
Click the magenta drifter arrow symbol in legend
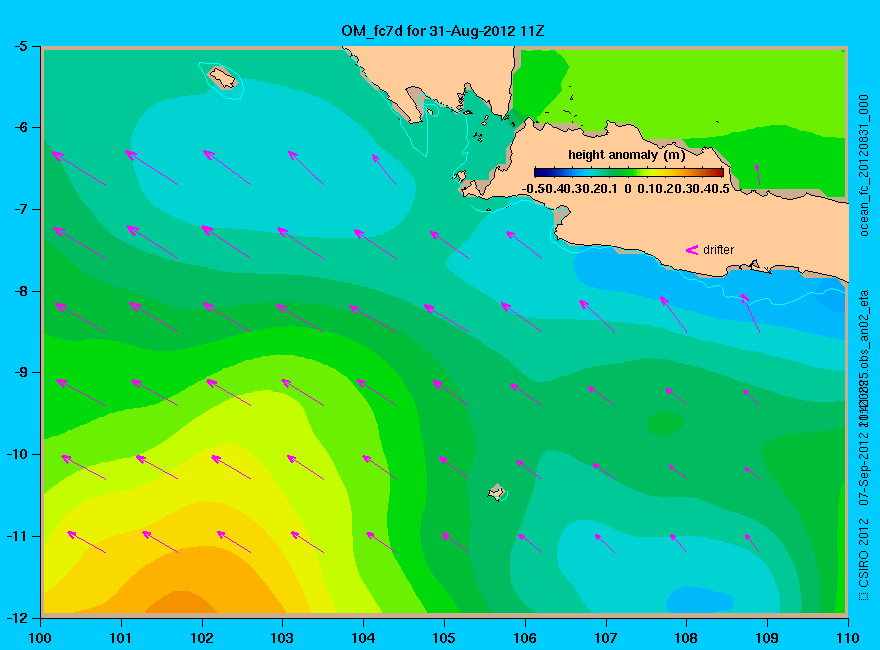click(691, 250)
